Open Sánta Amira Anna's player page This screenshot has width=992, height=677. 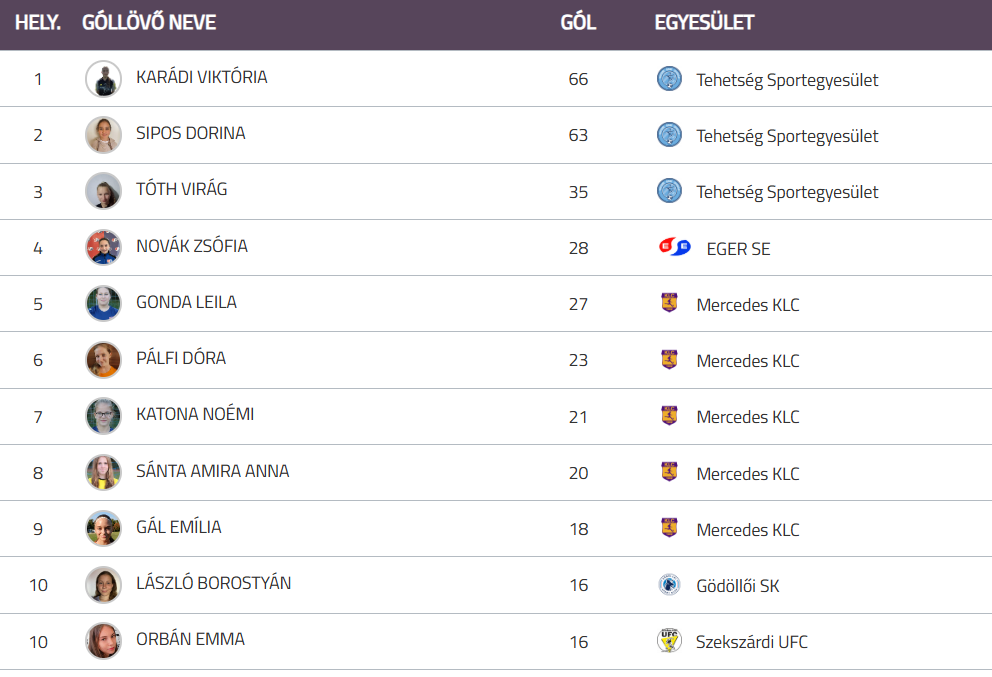(212, 471)
